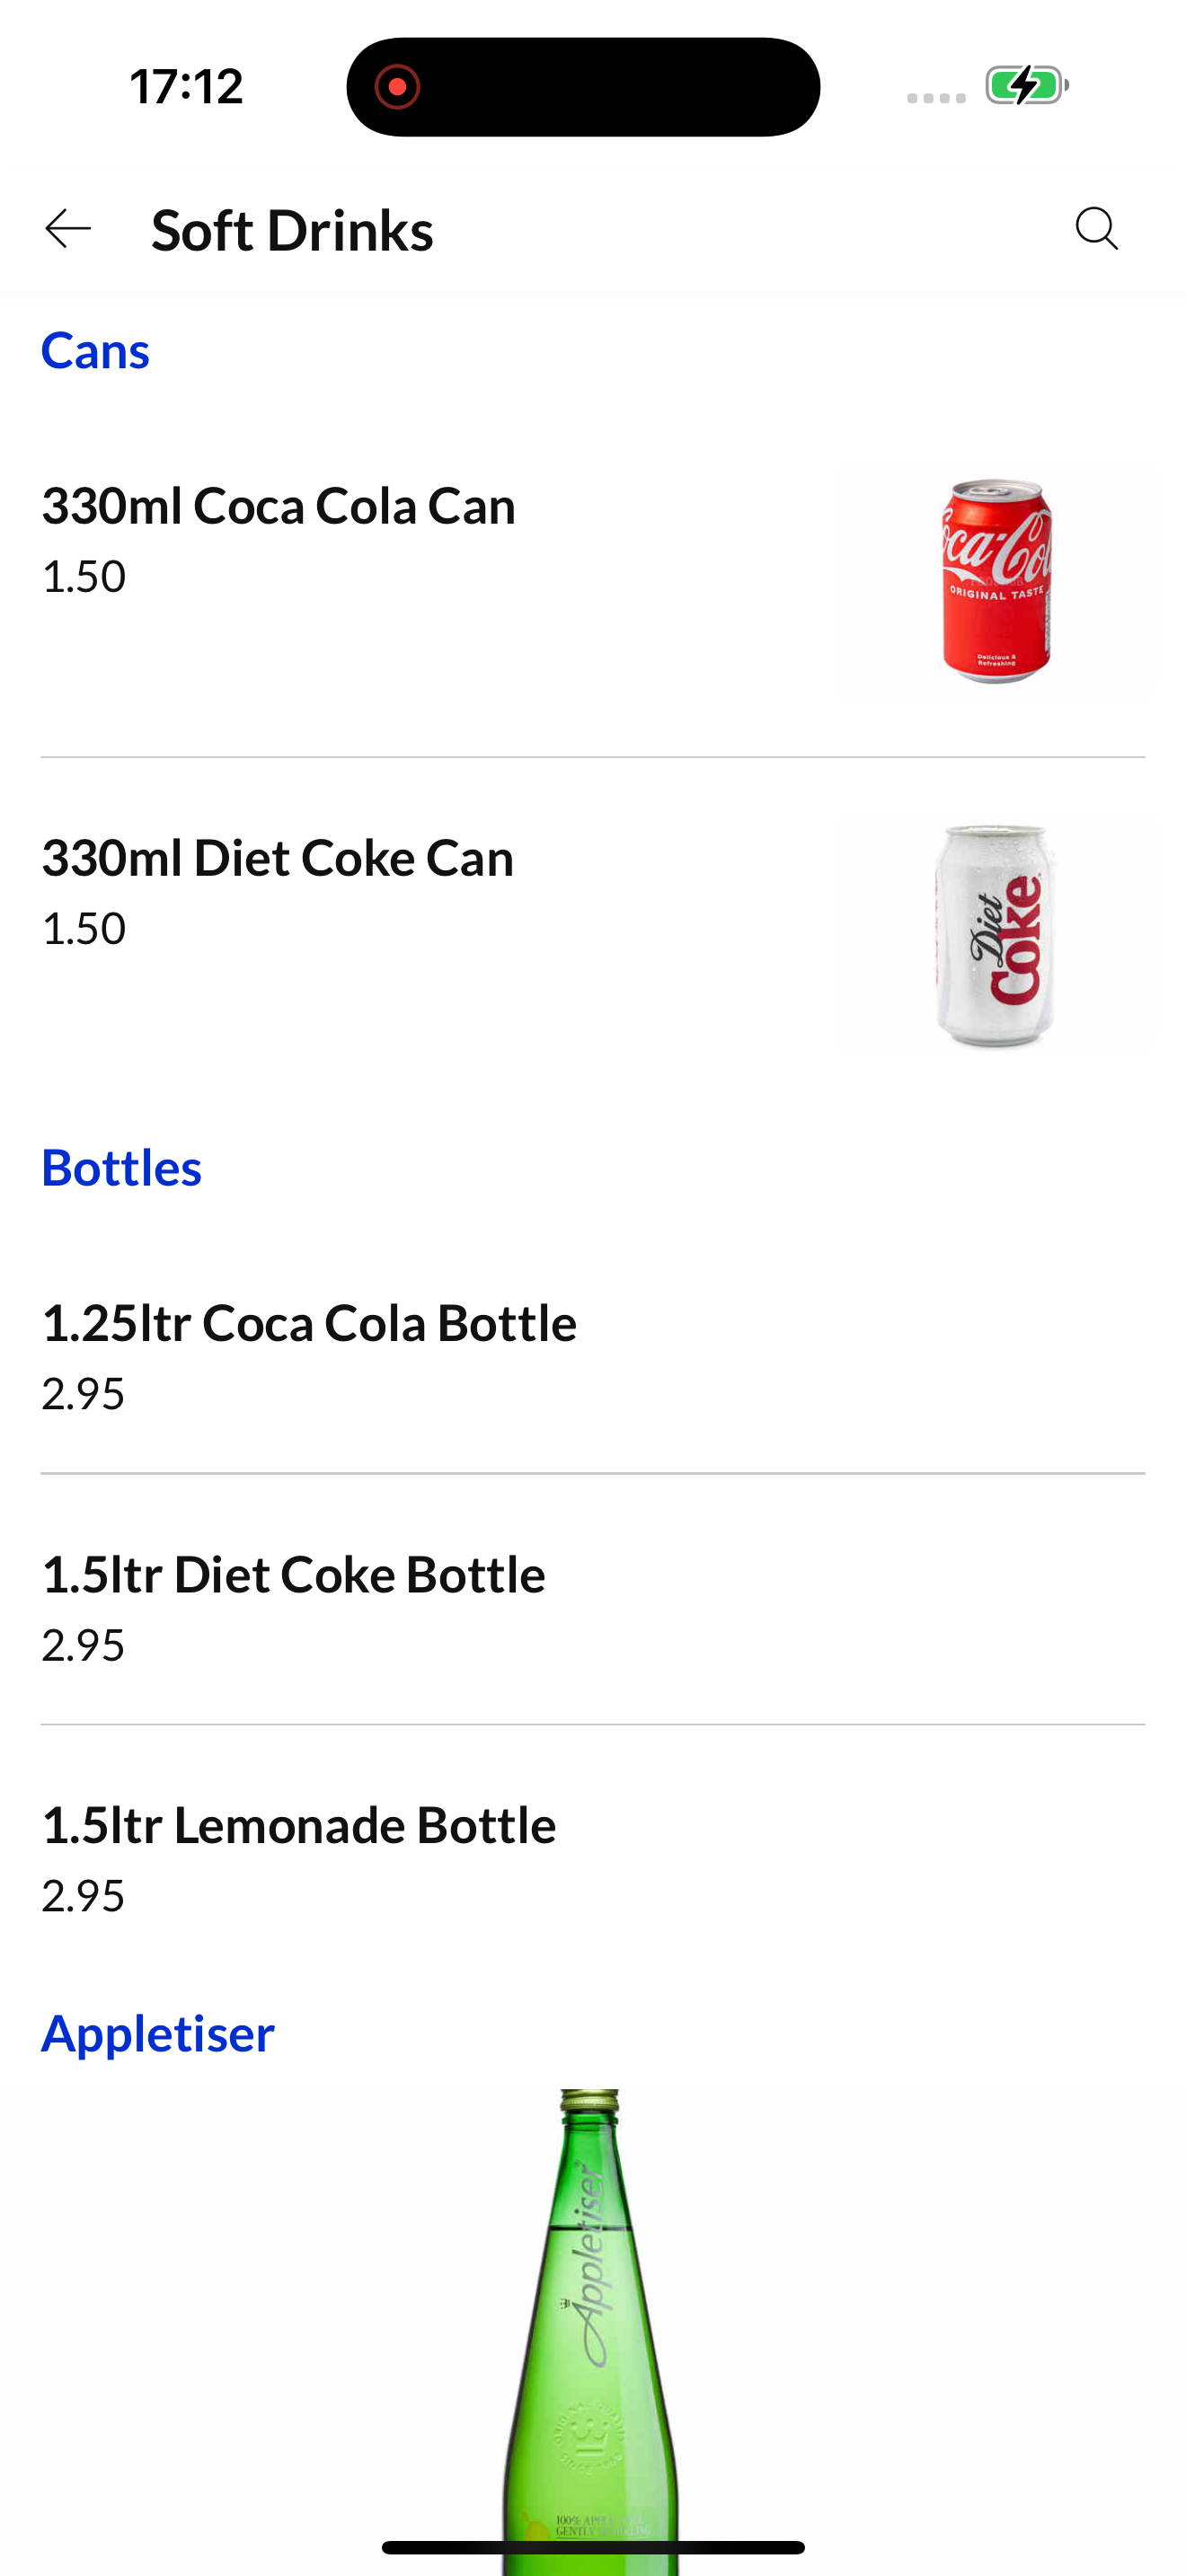Open the Appletiser bottle picture

click(x=590, y=2330)
